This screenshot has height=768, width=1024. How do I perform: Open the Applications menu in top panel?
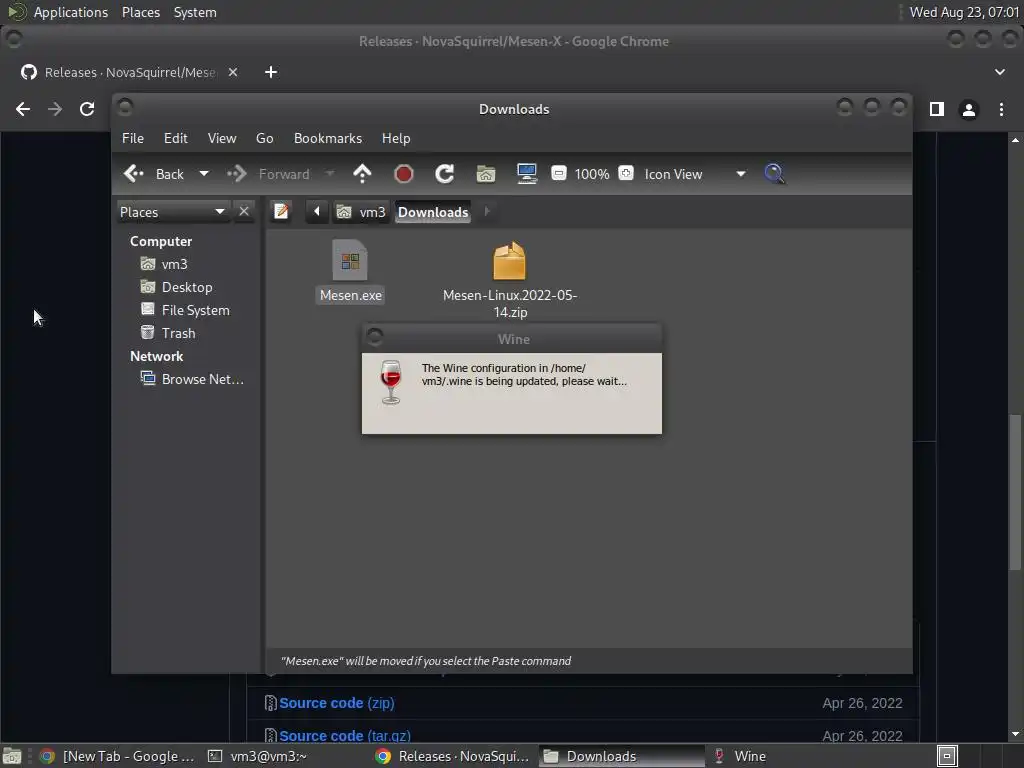(x=71, y=12)
